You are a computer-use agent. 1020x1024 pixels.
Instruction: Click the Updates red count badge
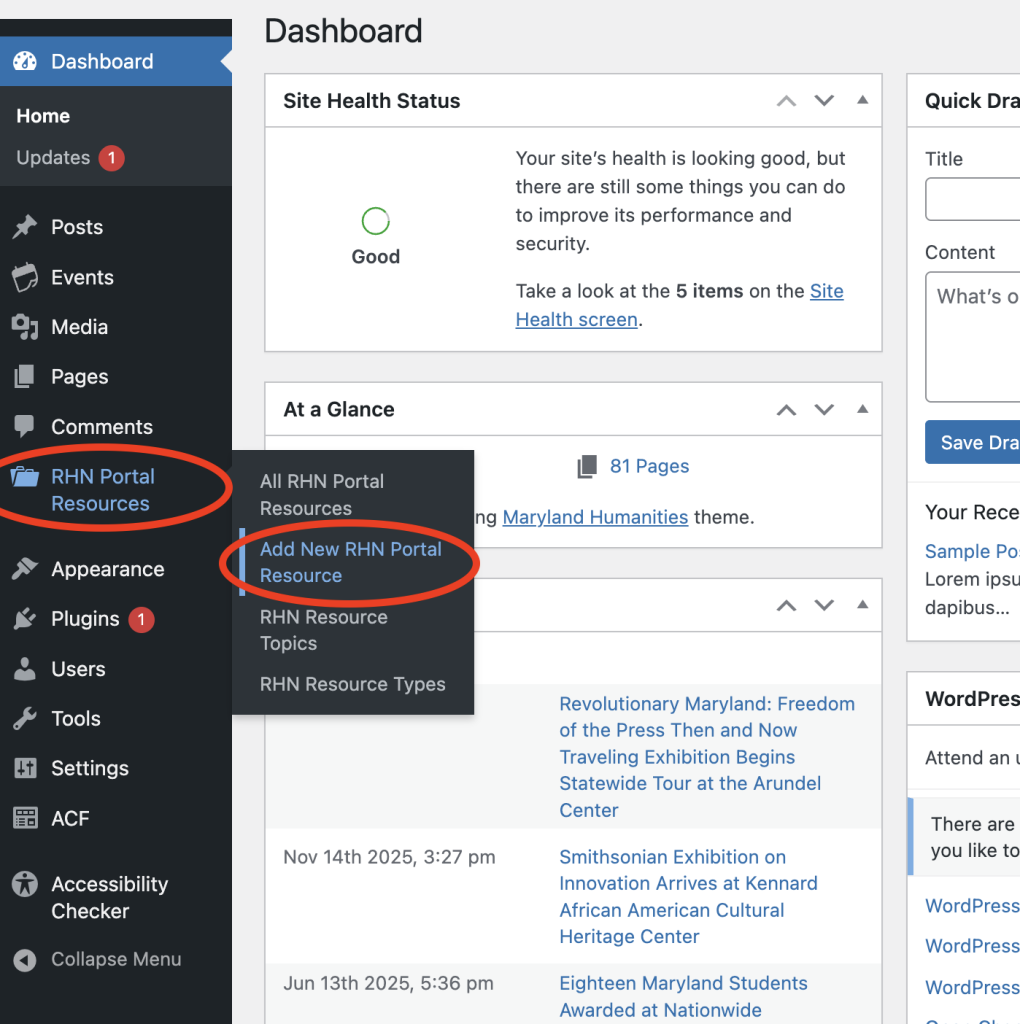(x=112, y=157)
